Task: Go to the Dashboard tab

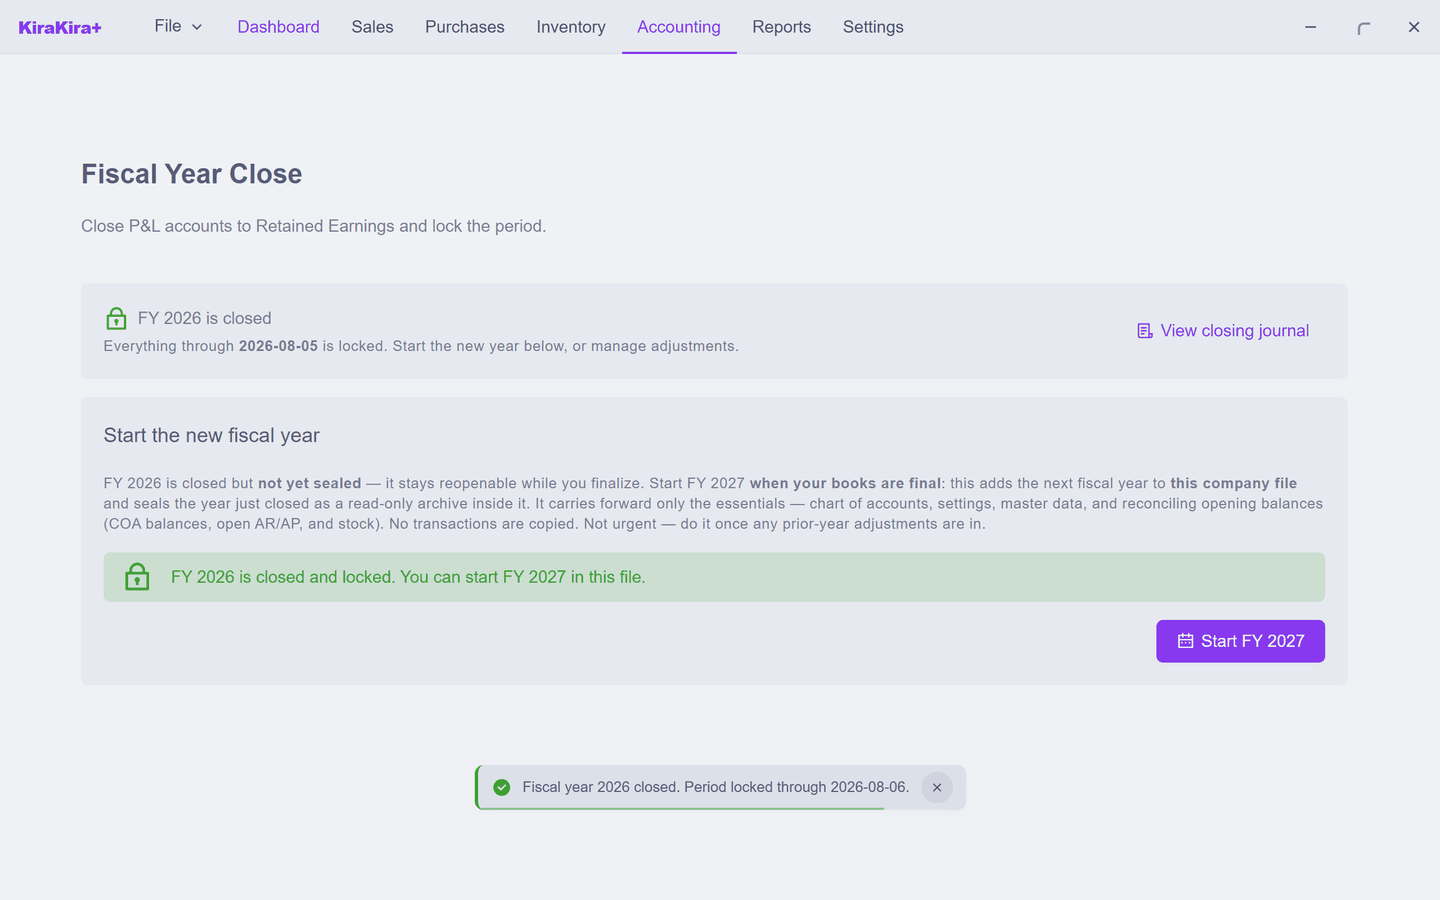Action: (x=279, y=27)
